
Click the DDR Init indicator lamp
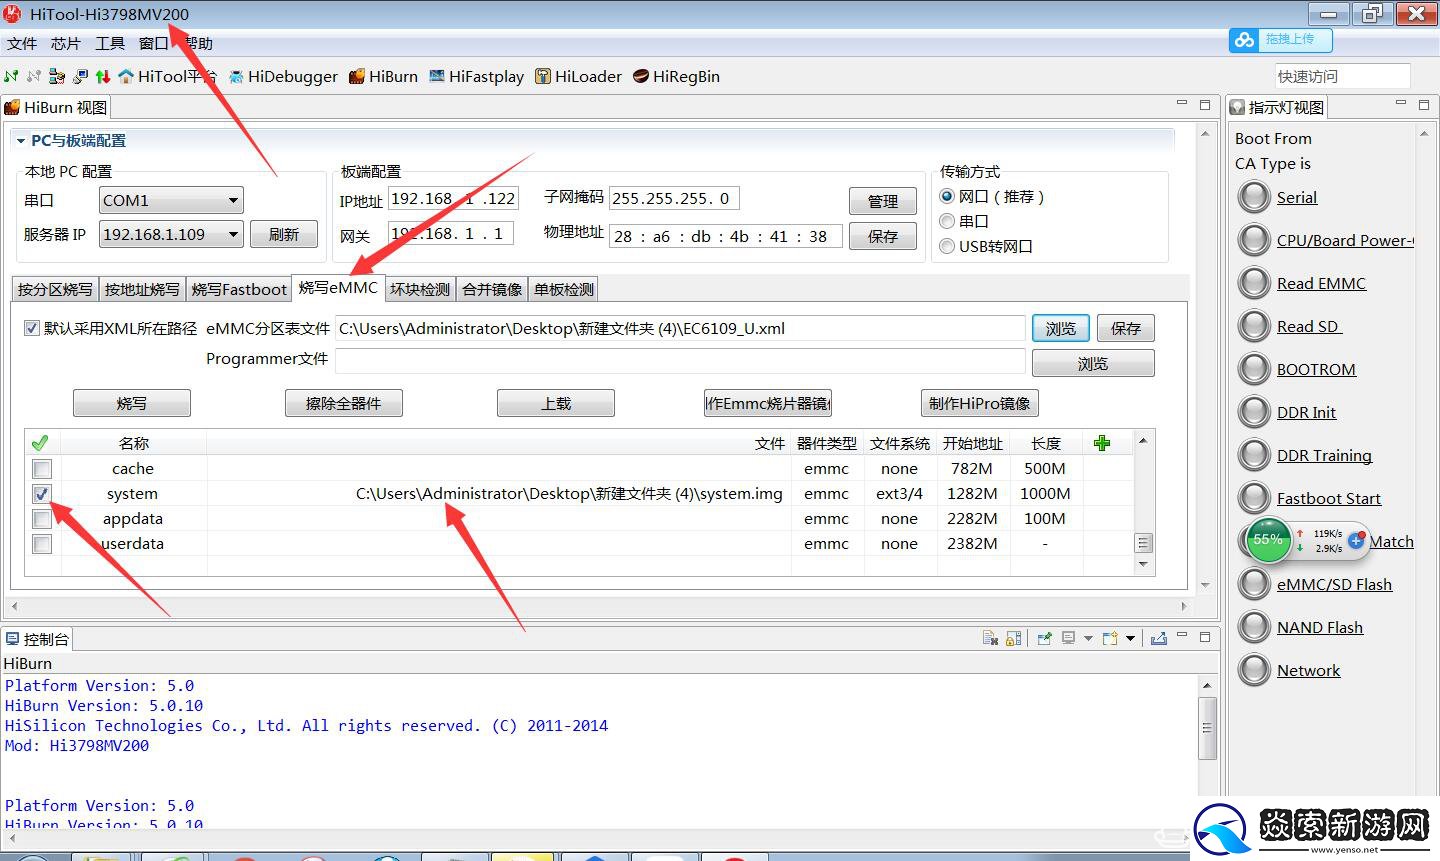coord(1254,412)
